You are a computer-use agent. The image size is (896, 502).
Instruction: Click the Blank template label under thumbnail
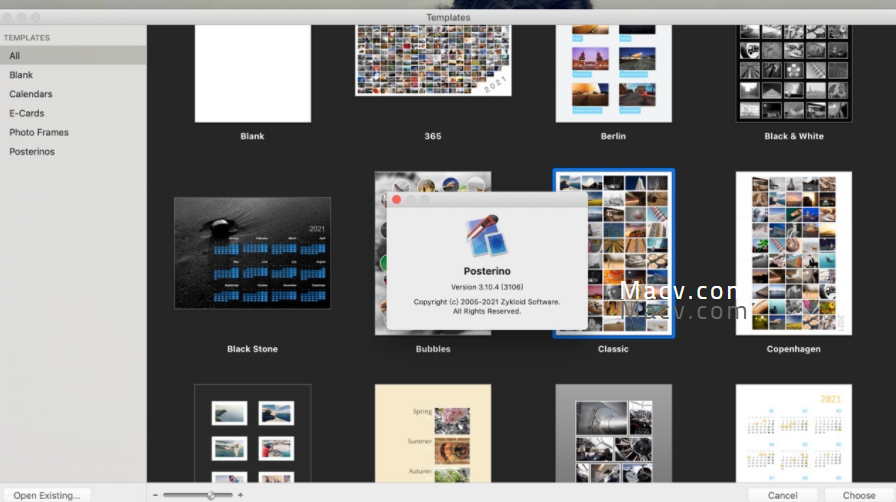[252, 136]
